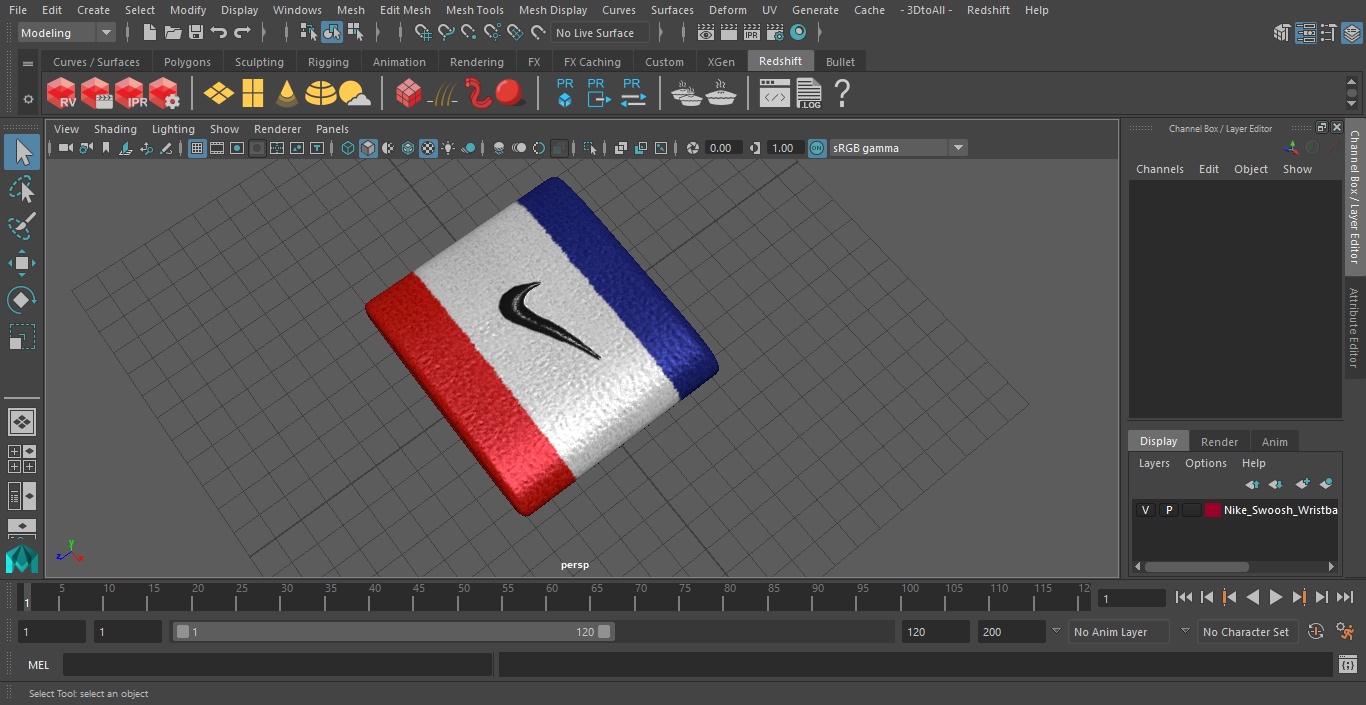The height and width of the screenshot is (705, 1366).
Task: Switch to the Render layer tab
Action: [x=1219, y=442]
